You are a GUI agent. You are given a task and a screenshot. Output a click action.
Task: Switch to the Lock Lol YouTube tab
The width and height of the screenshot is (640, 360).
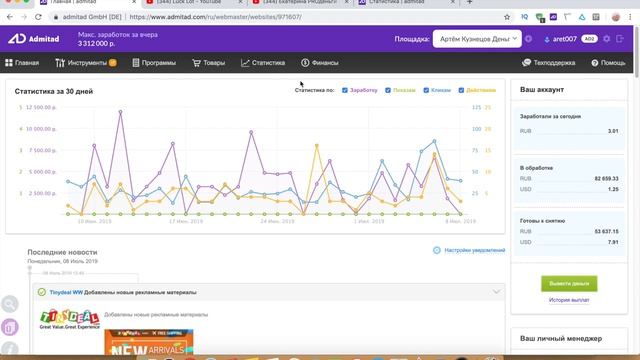coord(194,2)
